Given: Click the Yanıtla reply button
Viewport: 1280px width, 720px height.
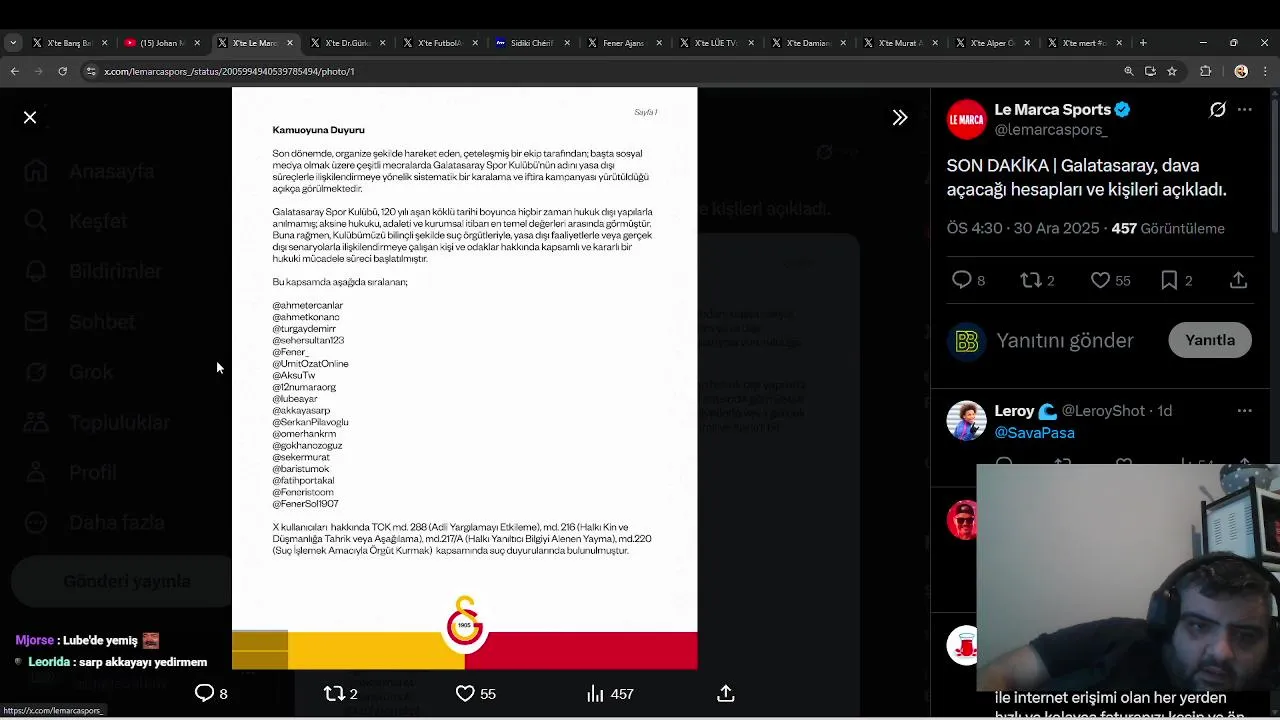Looking at the screenshot, I should pyautogui.click(x=1210, y=340).
